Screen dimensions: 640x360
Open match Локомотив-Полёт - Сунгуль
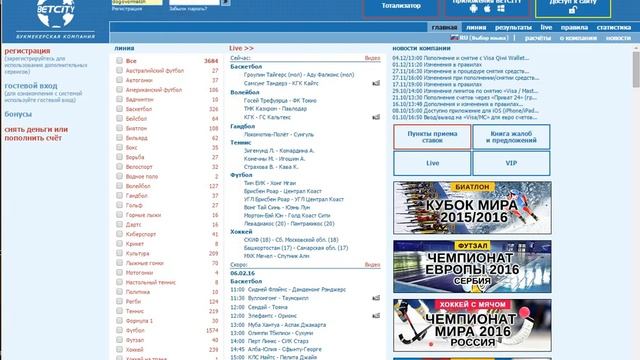tap(279, 134)
